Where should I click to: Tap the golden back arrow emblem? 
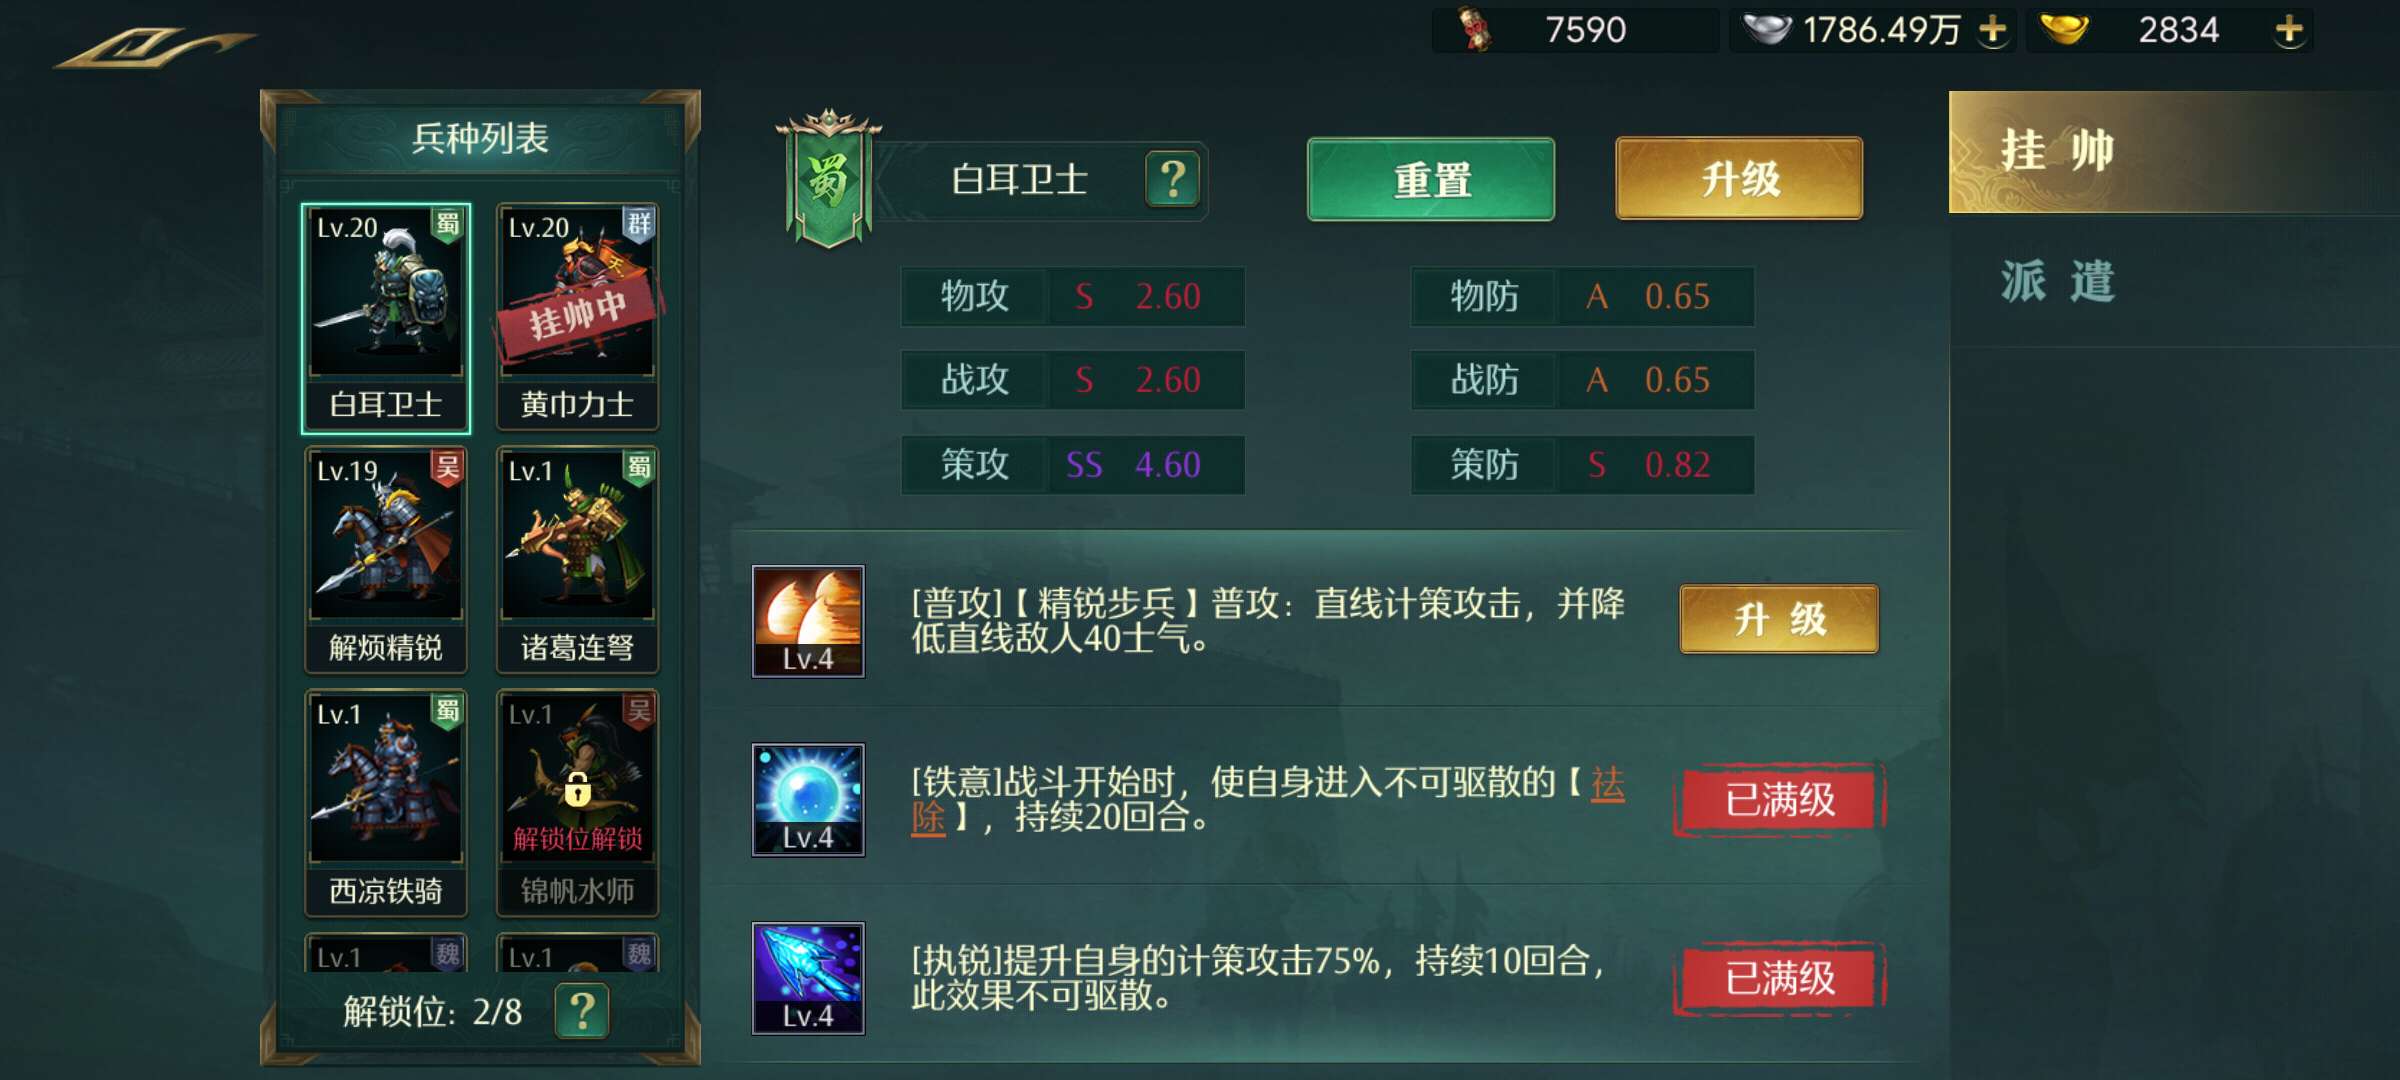(155, 47)
